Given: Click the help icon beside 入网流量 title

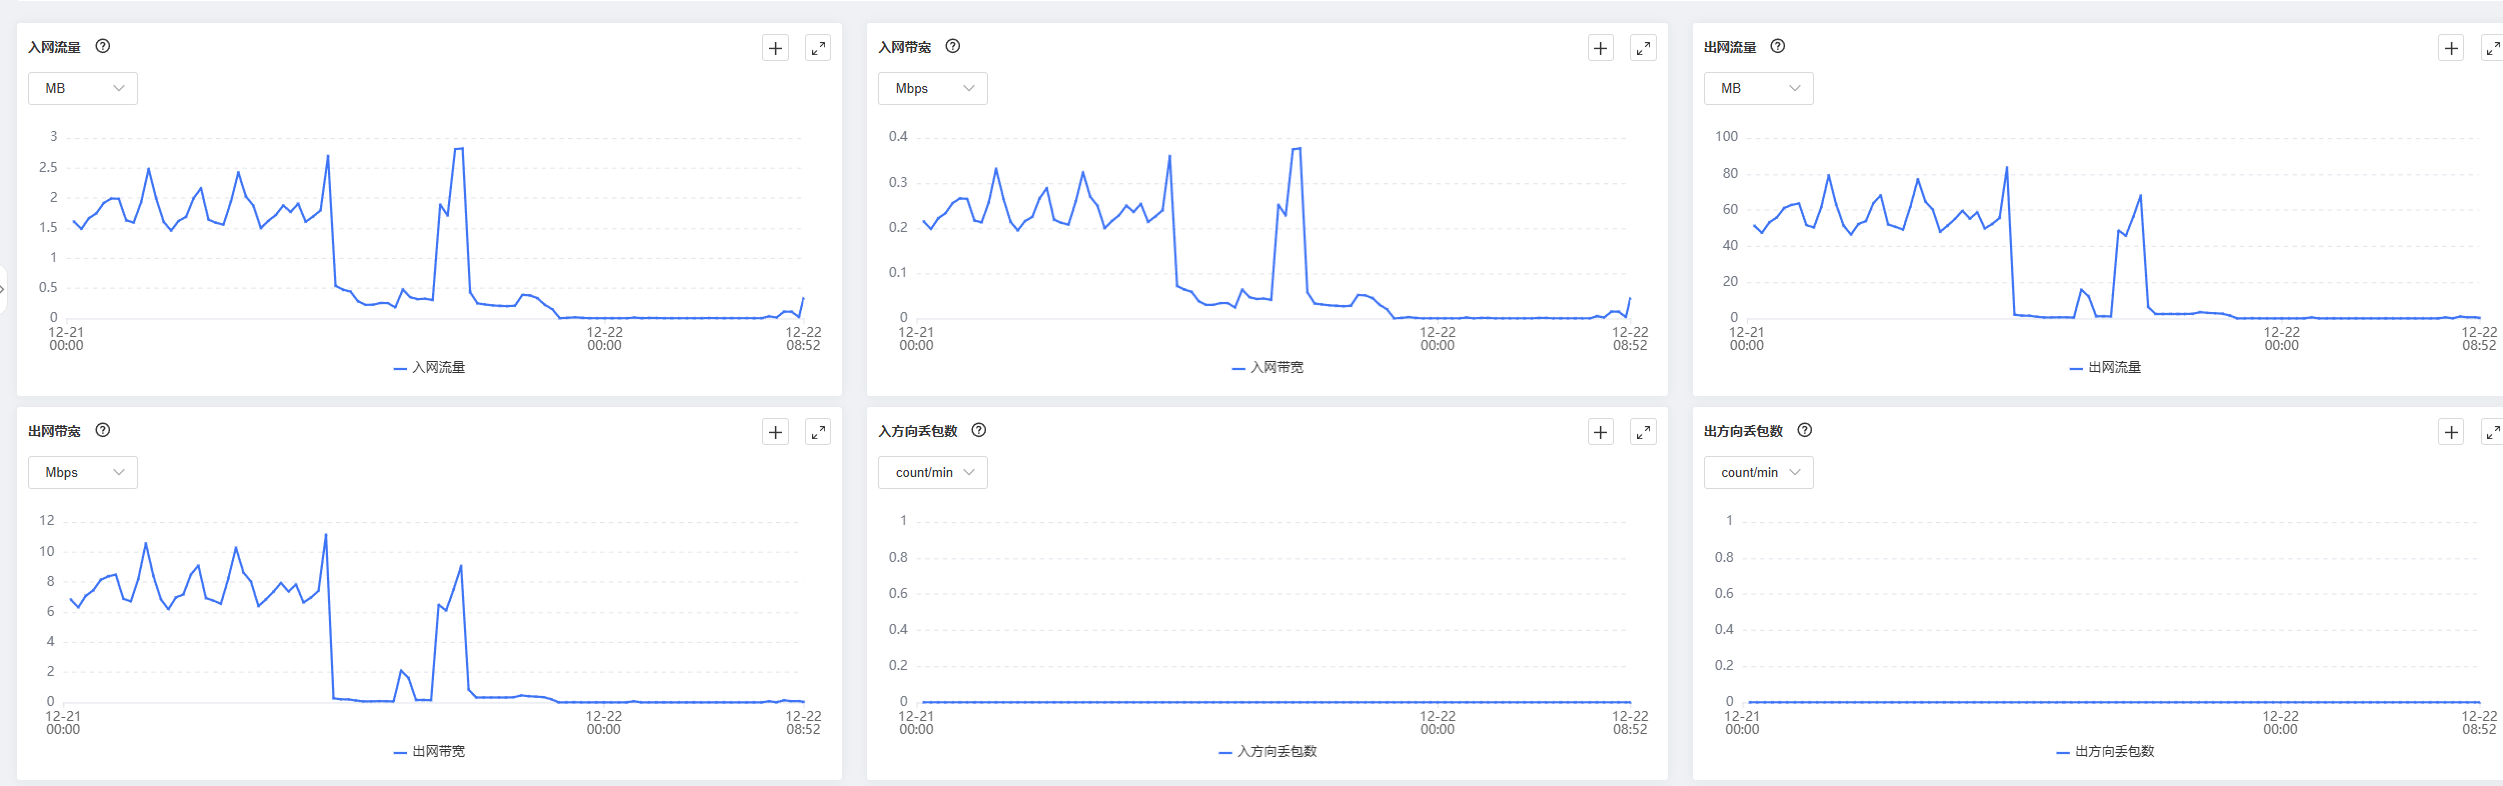Looking at the screenshot, I should [x=103, y=46].
